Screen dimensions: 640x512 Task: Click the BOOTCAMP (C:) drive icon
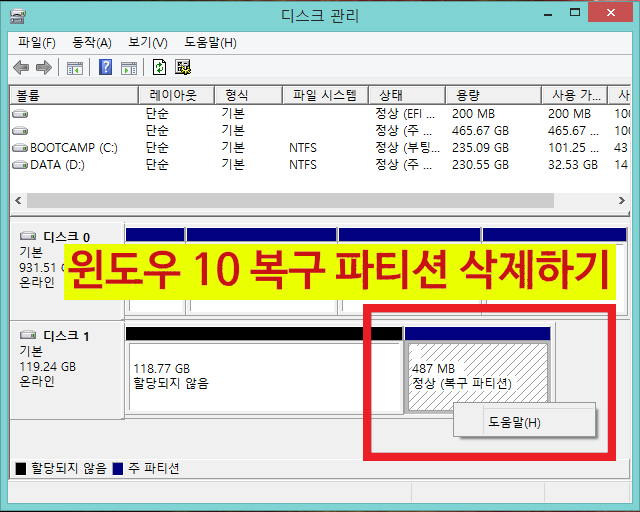[x=20, y=148]
